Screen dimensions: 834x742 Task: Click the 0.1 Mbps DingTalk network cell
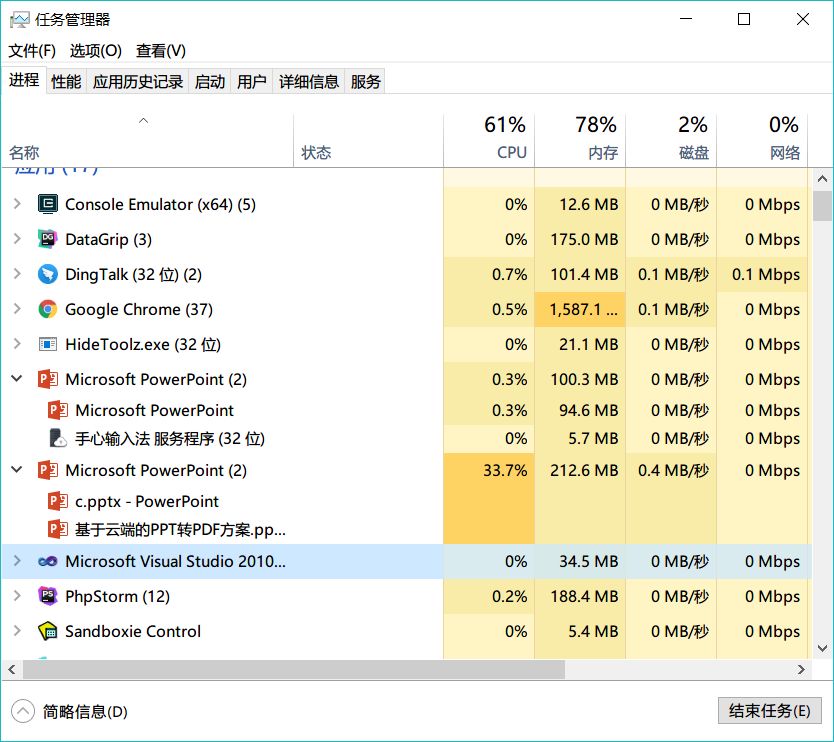[762, 274]
